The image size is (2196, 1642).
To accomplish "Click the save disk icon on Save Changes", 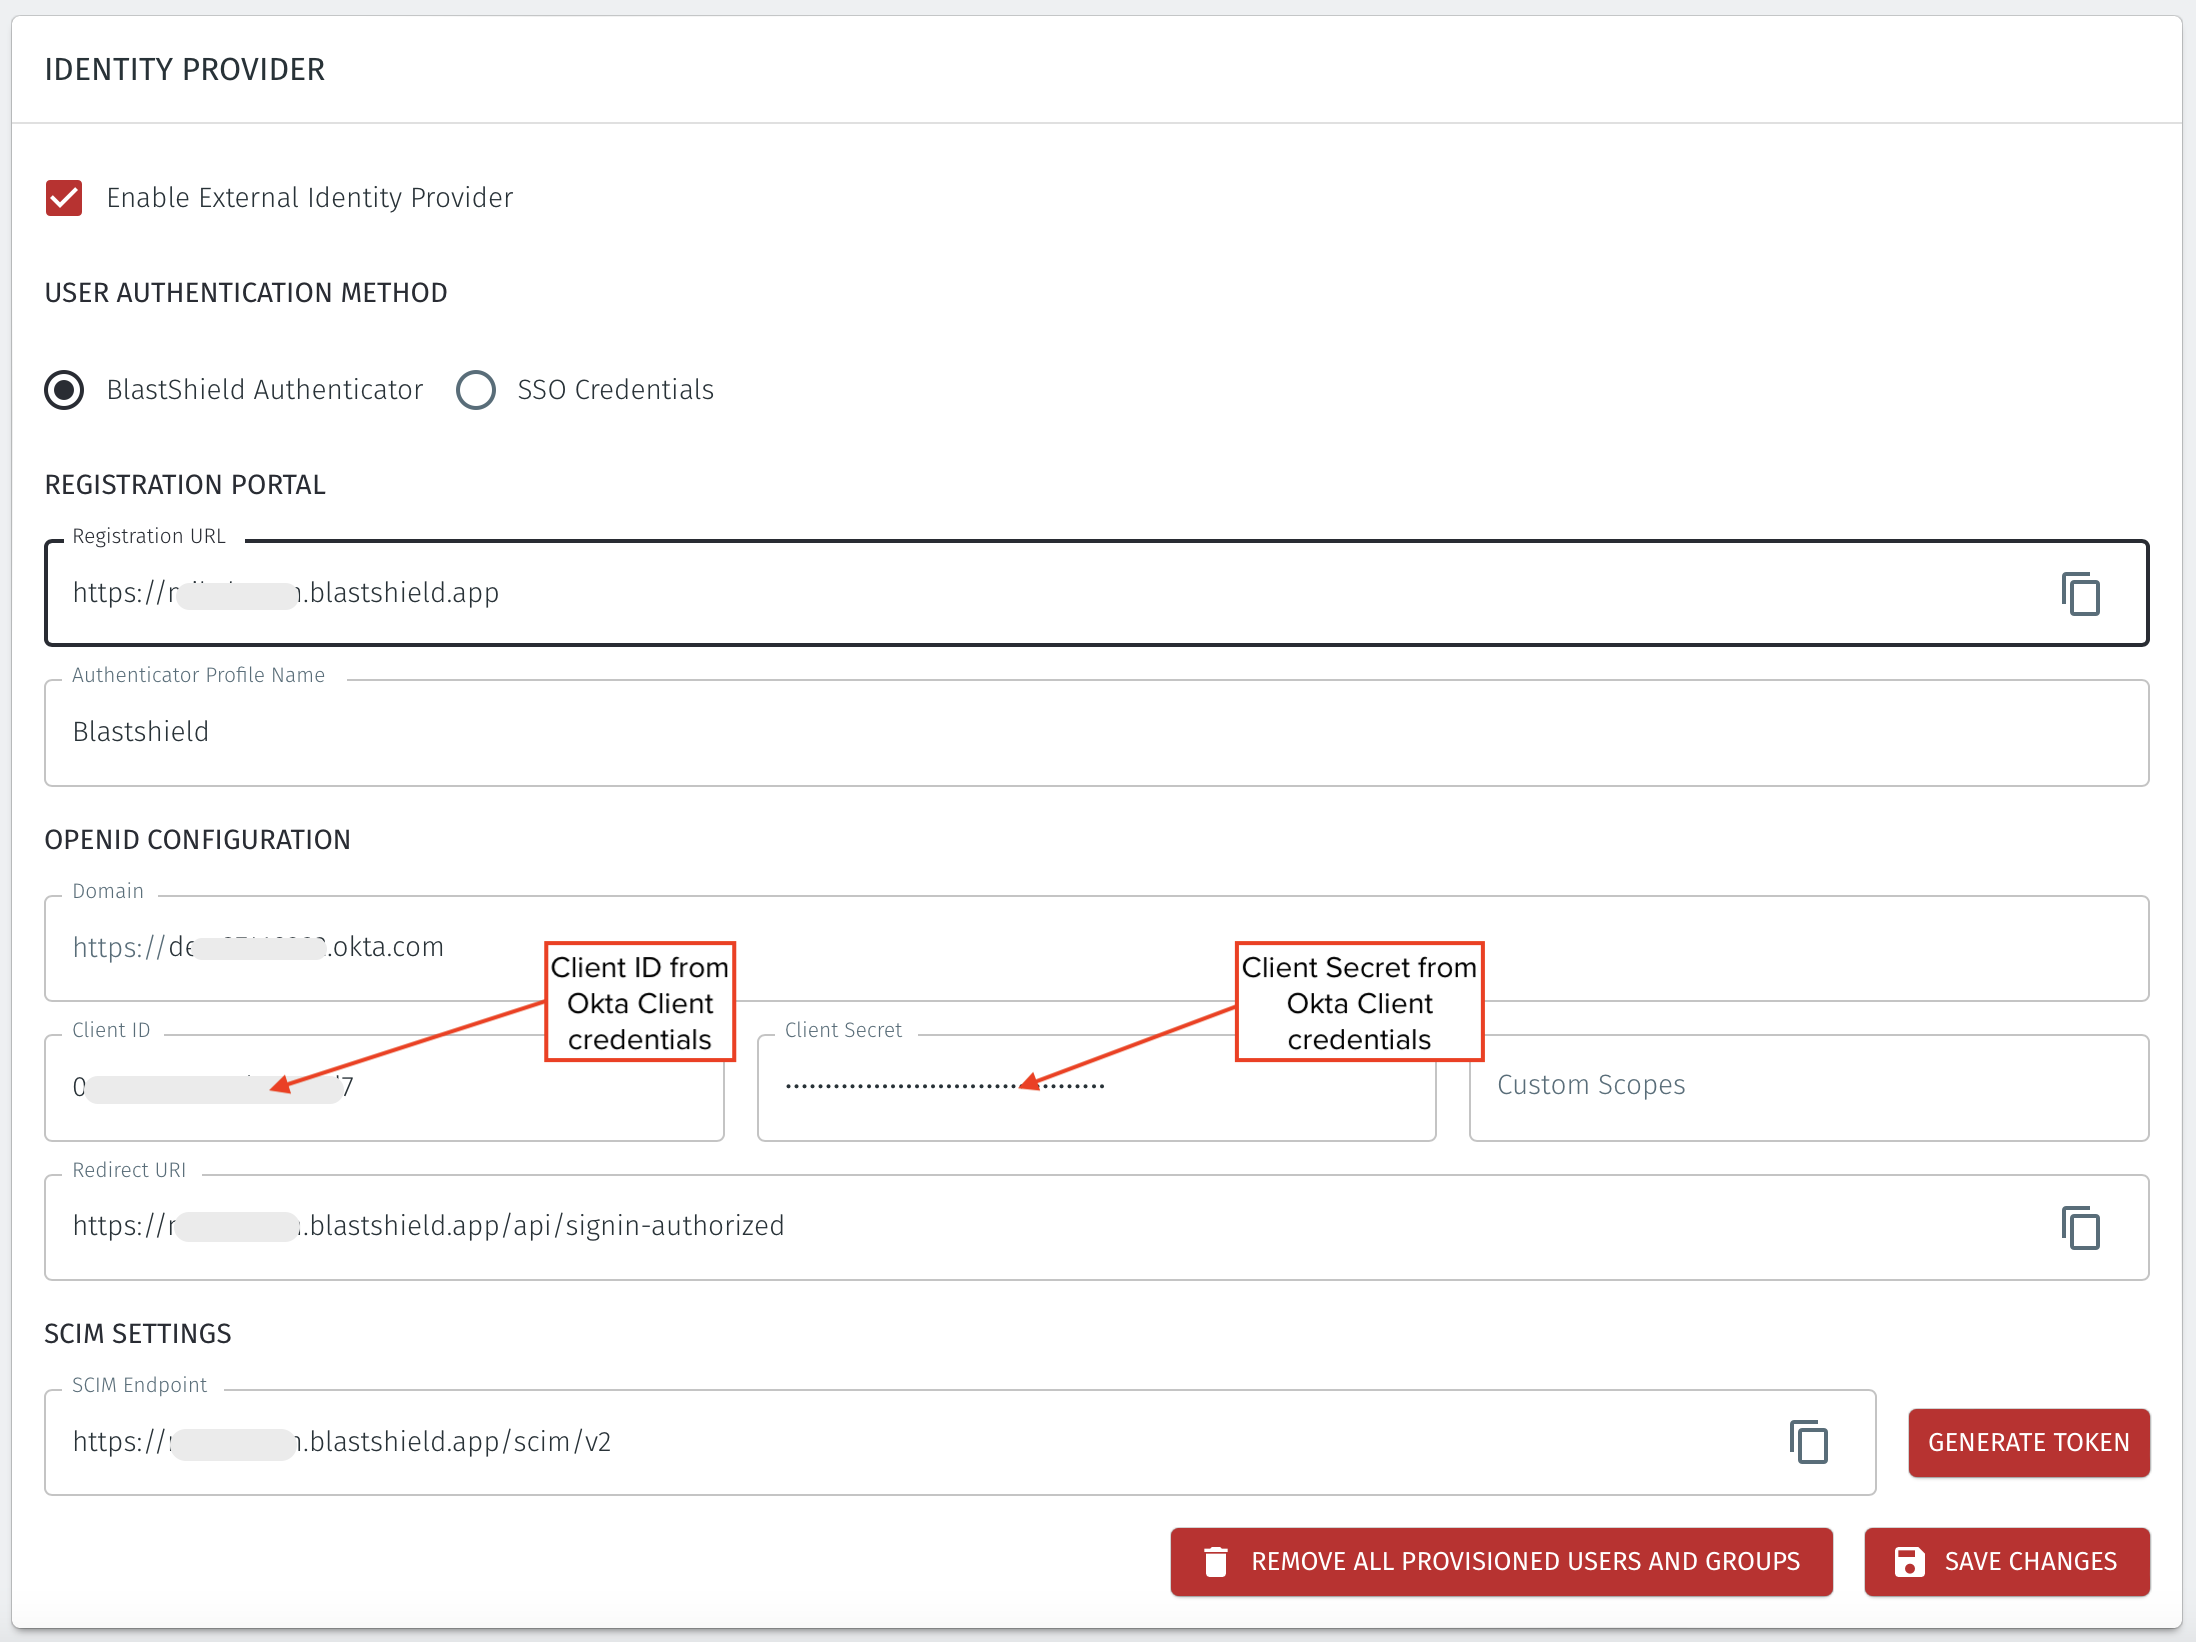I will 1909,1560.
